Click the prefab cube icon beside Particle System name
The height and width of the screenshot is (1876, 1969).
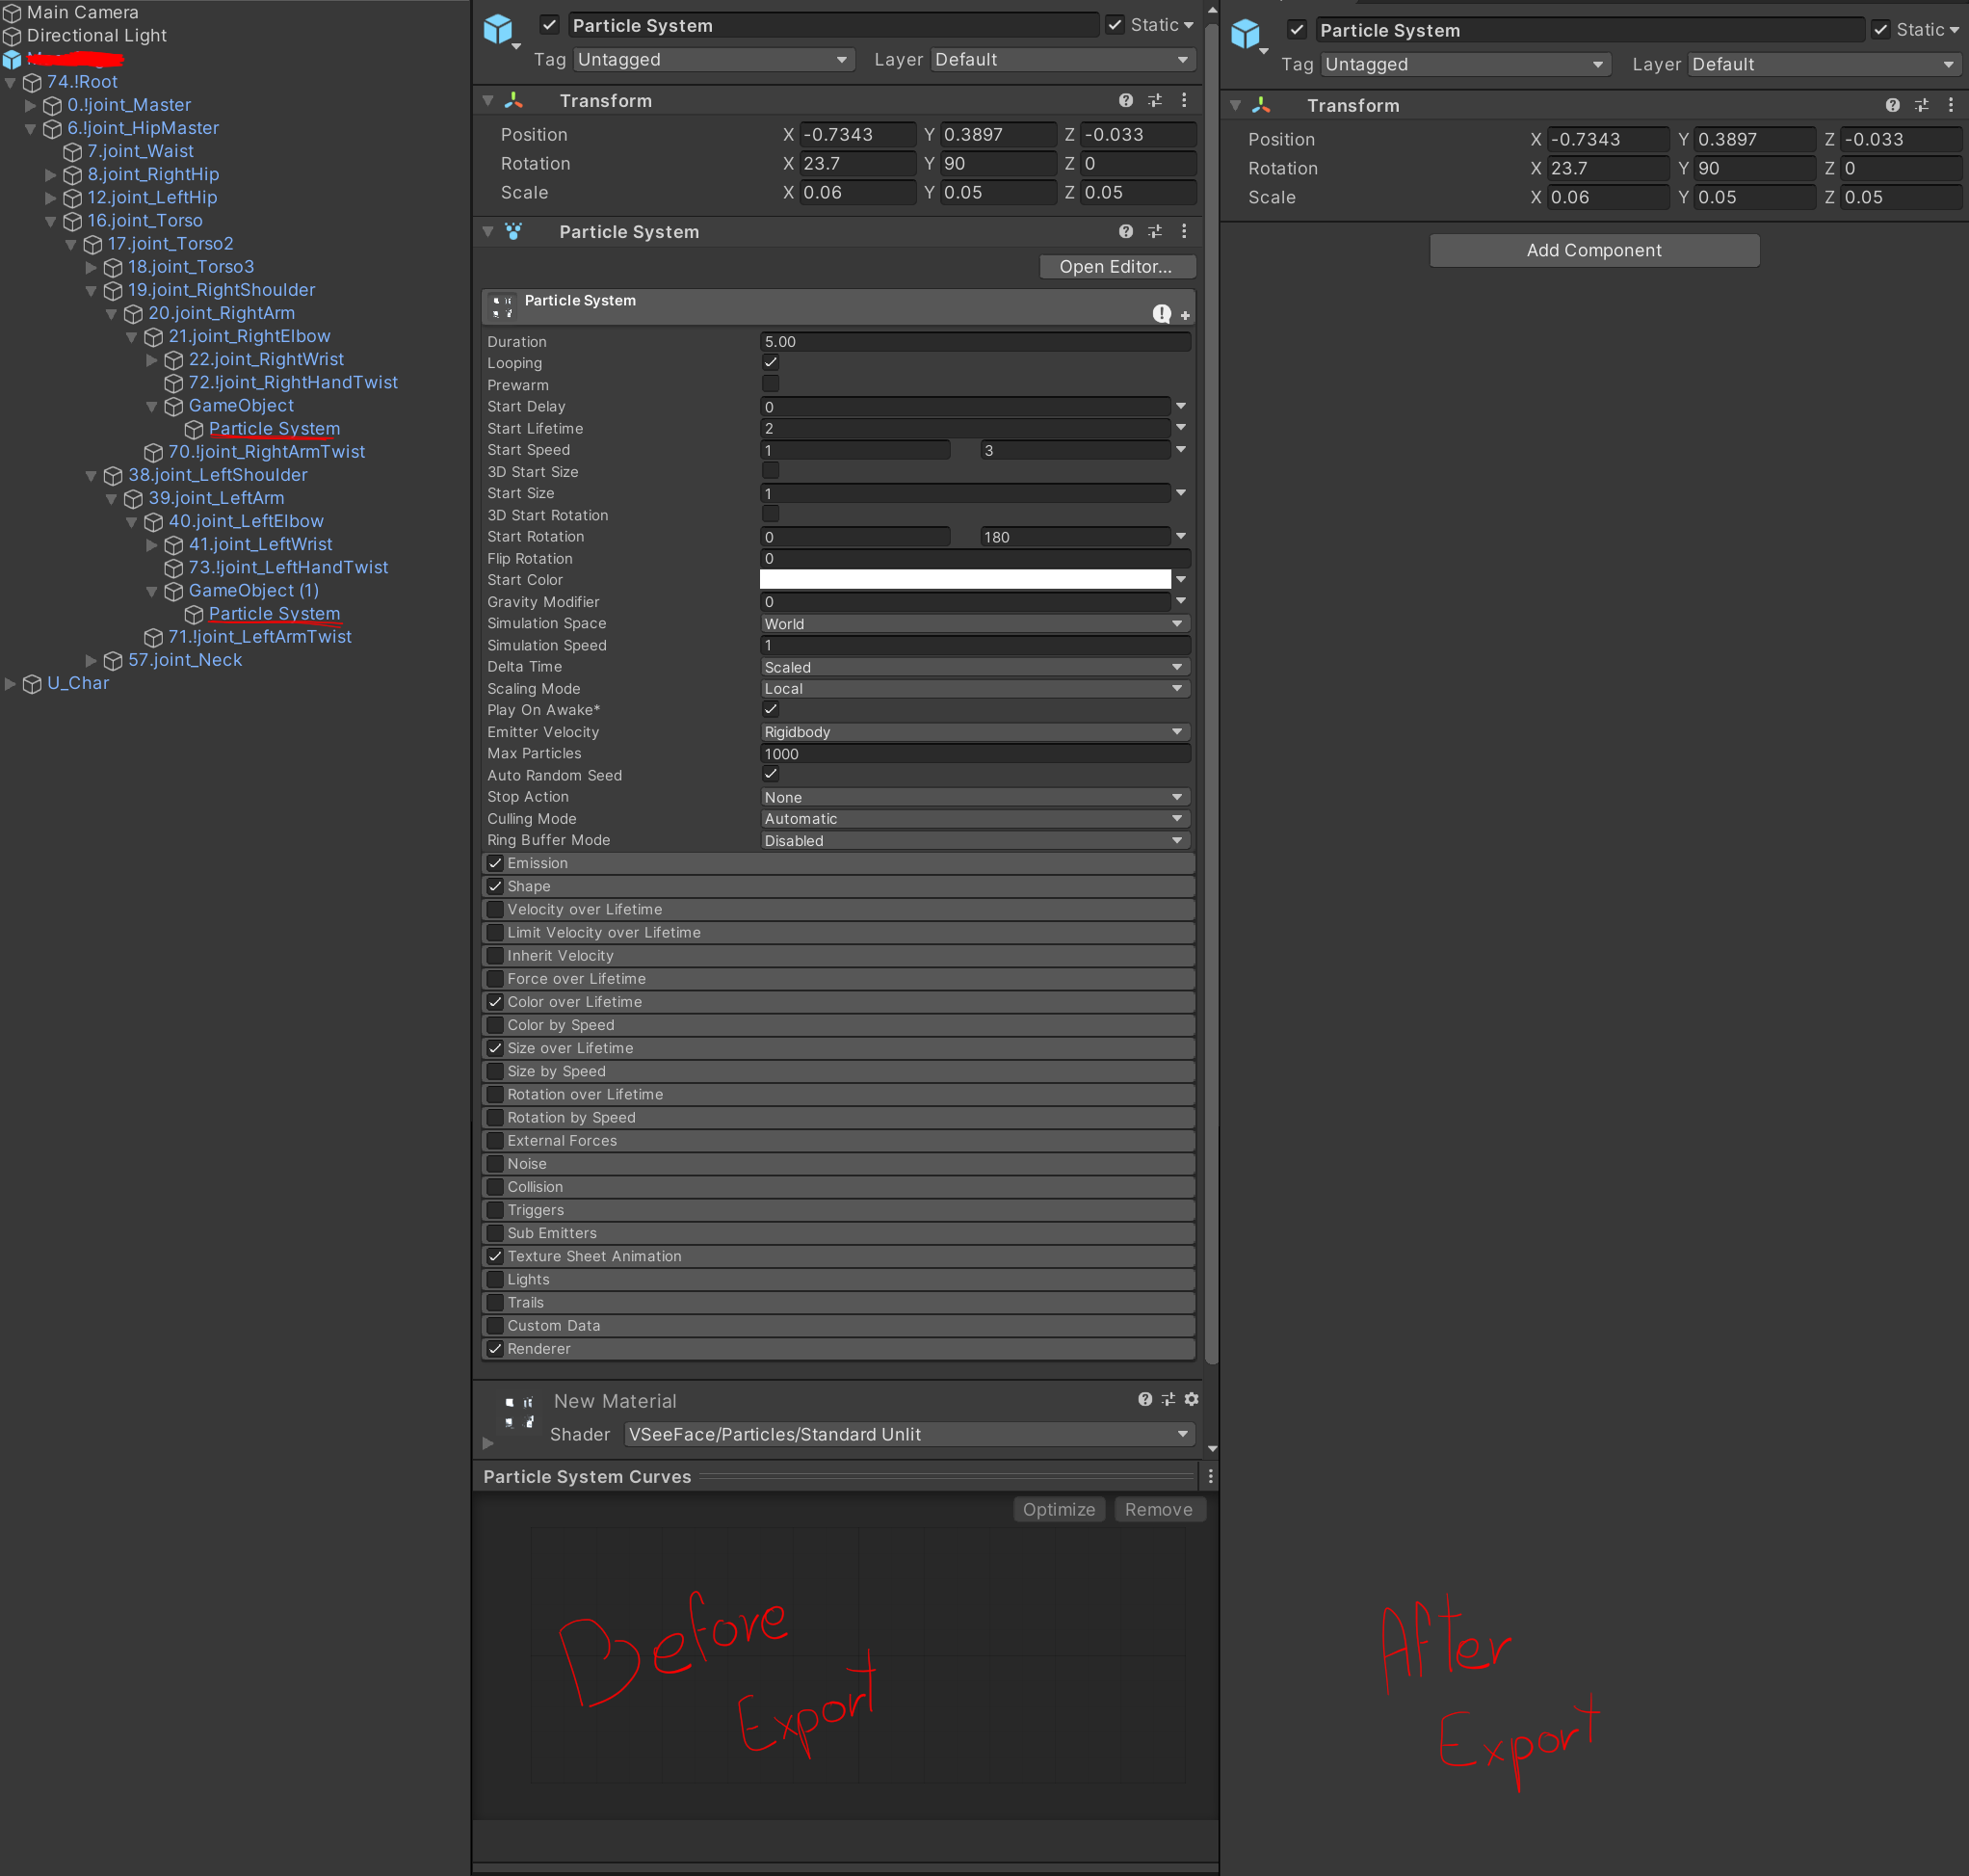499,28
